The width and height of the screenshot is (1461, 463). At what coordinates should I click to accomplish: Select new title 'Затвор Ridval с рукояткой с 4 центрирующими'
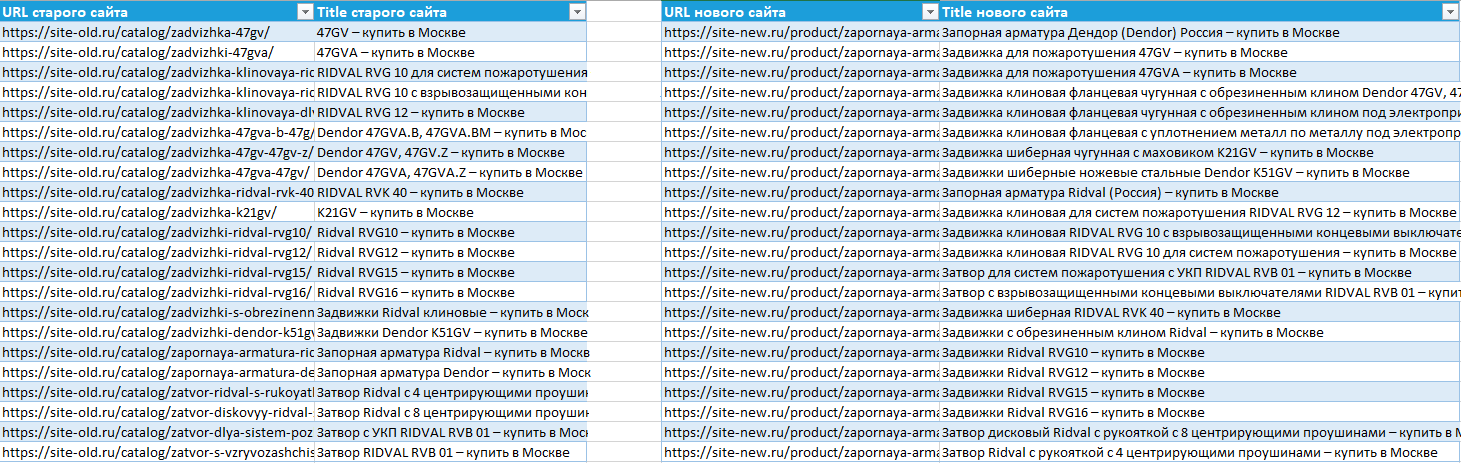(1200, 452)
